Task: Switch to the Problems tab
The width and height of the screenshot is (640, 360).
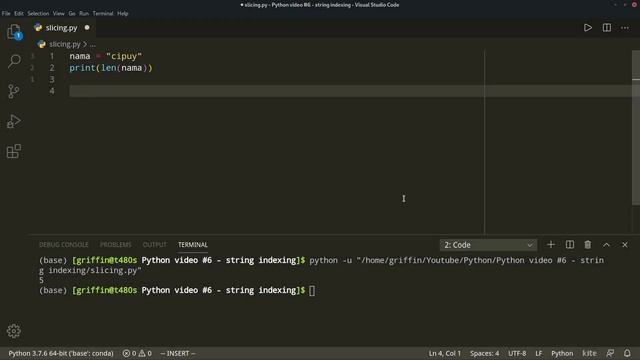Action: tap(116, 244)
